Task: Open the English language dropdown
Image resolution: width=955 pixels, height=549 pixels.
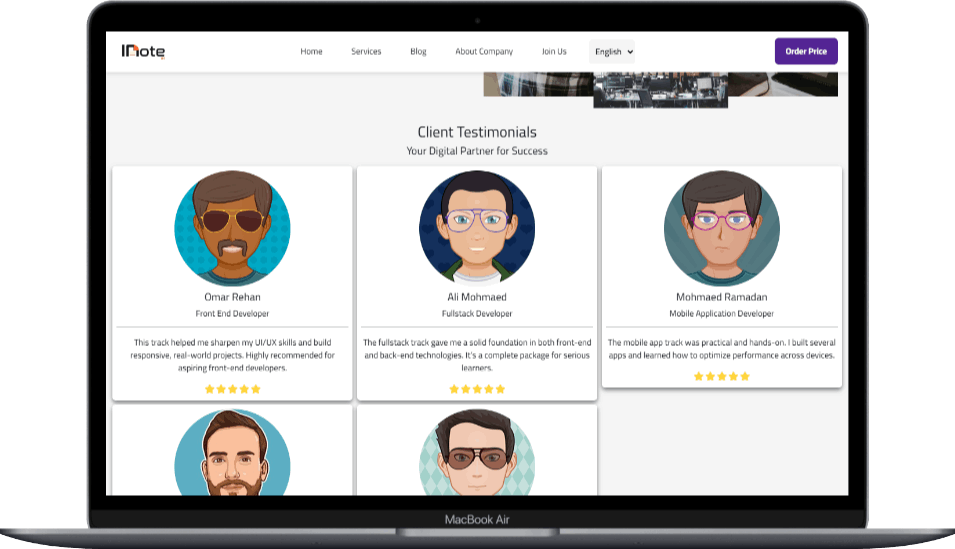Action: click(x=612, y=52)
